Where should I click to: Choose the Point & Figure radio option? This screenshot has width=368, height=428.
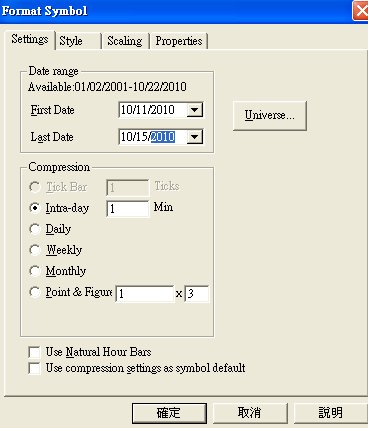click(35, 292)
